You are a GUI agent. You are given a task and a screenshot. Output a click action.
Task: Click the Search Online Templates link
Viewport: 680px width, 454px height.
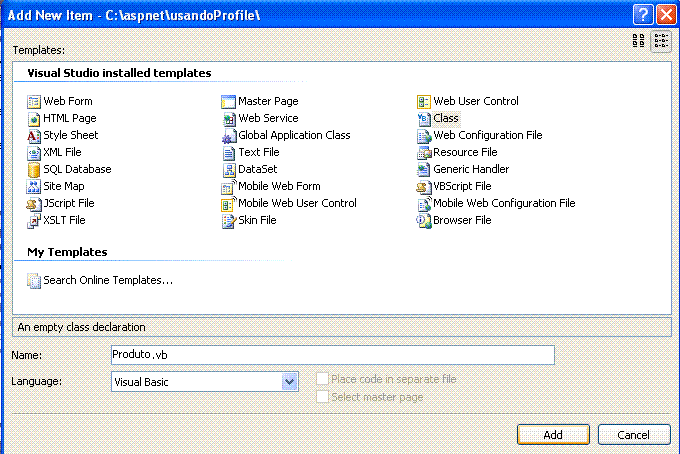pos(108,281)
